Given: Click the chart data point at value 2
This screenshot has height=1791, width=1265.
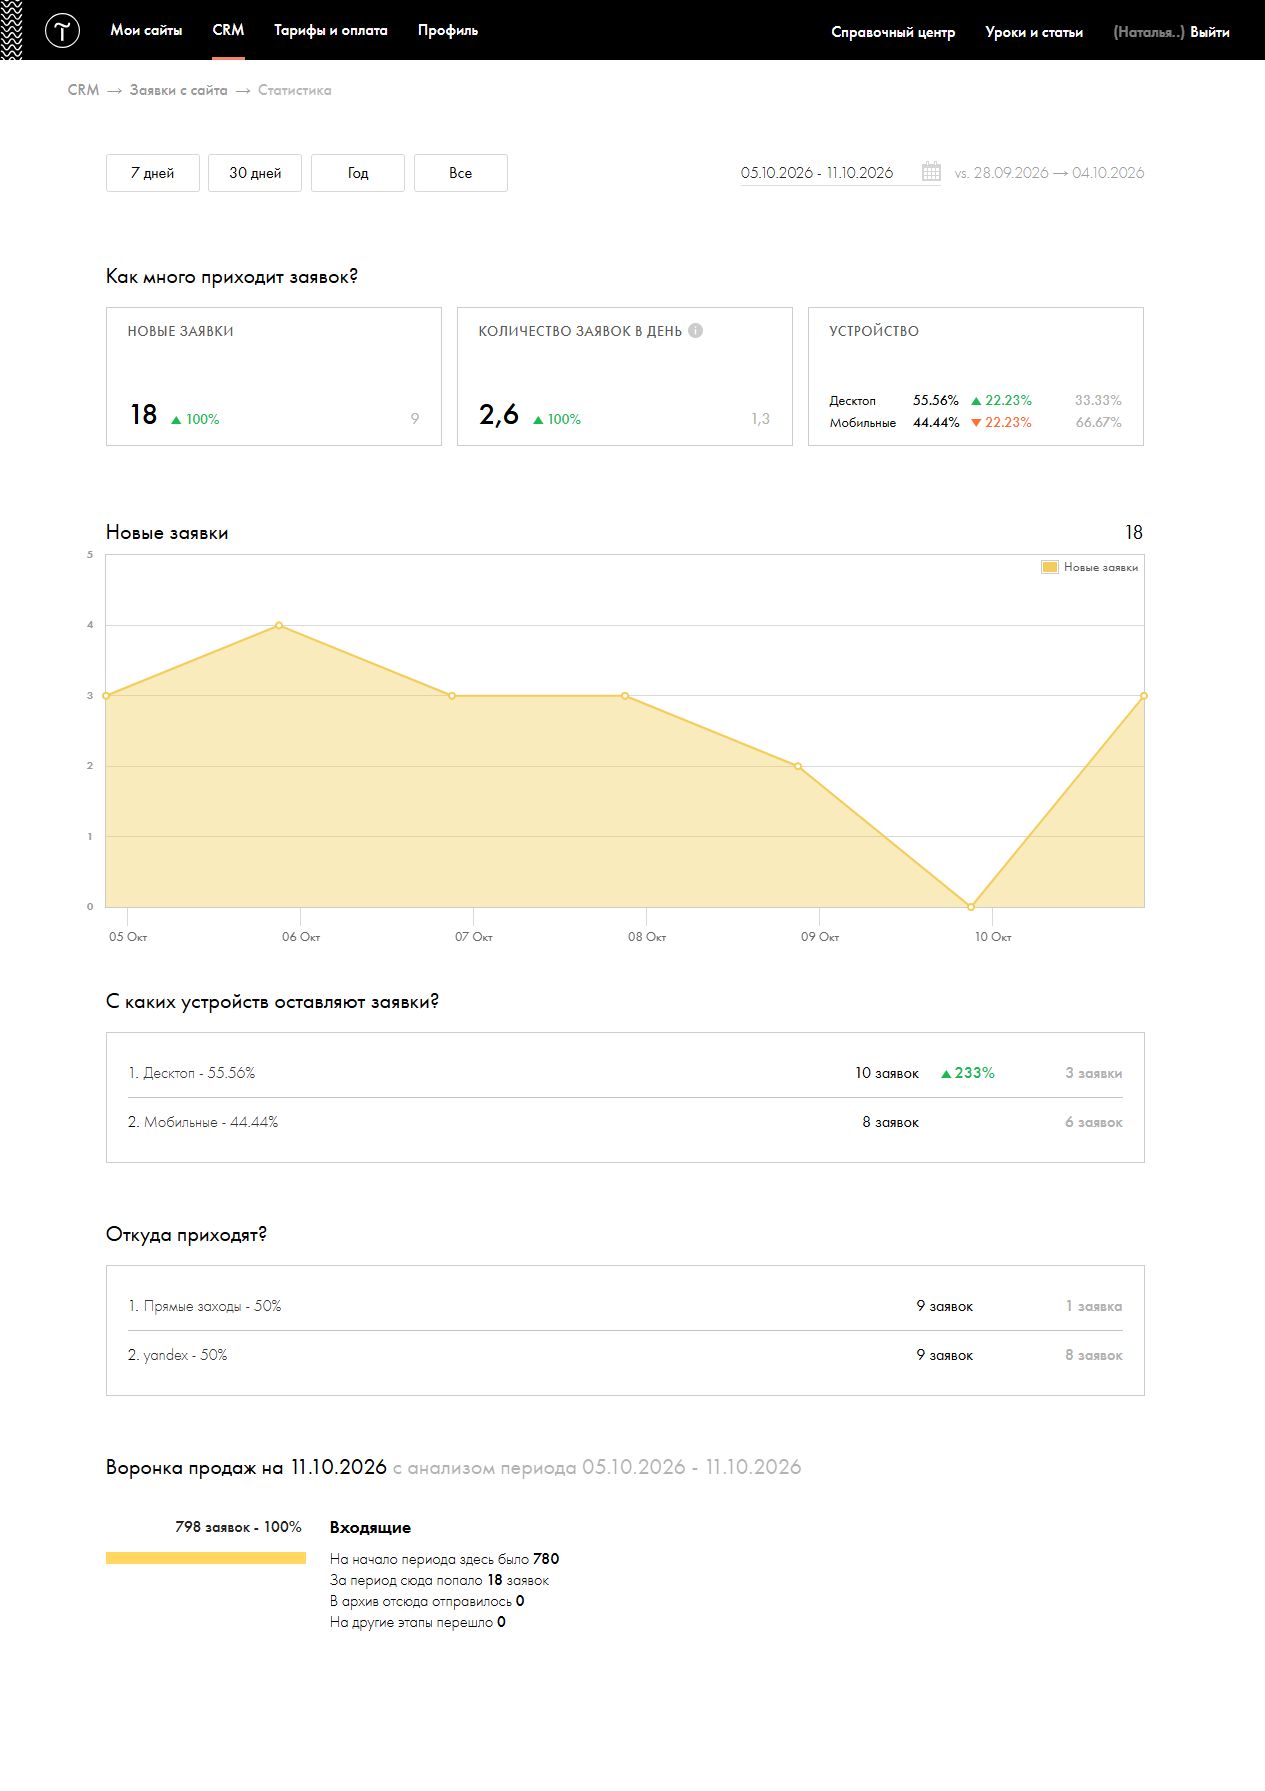Looking at the screenshot, I should click(798, 766).
